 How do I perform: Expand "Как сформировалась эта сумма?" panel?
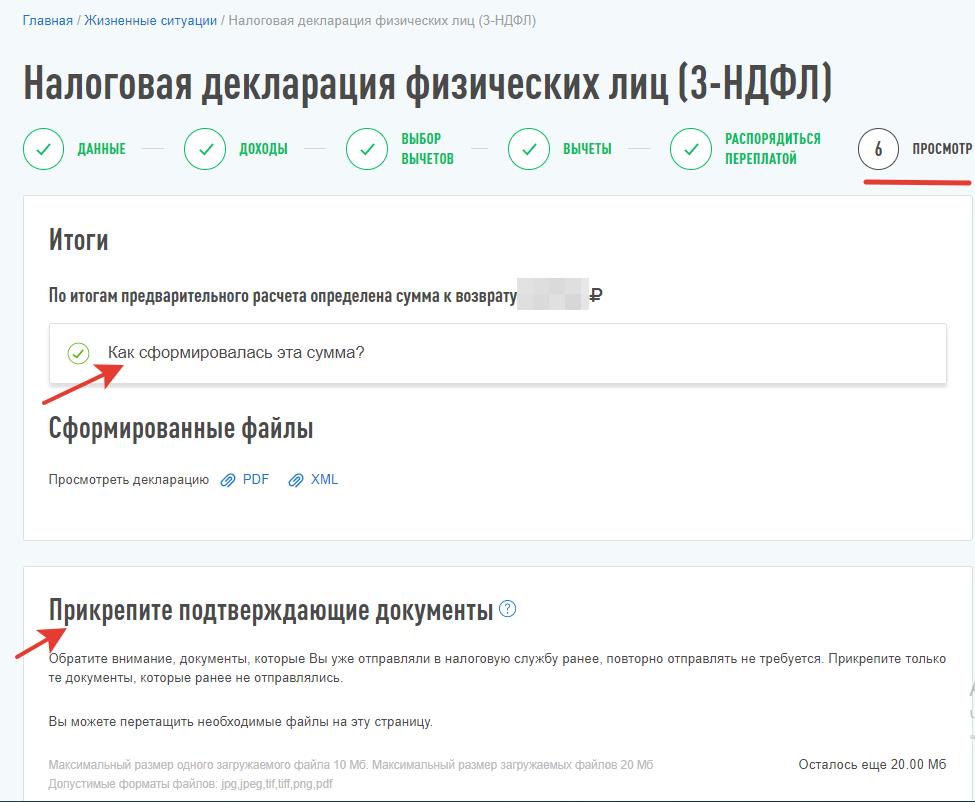click(236, 353)
